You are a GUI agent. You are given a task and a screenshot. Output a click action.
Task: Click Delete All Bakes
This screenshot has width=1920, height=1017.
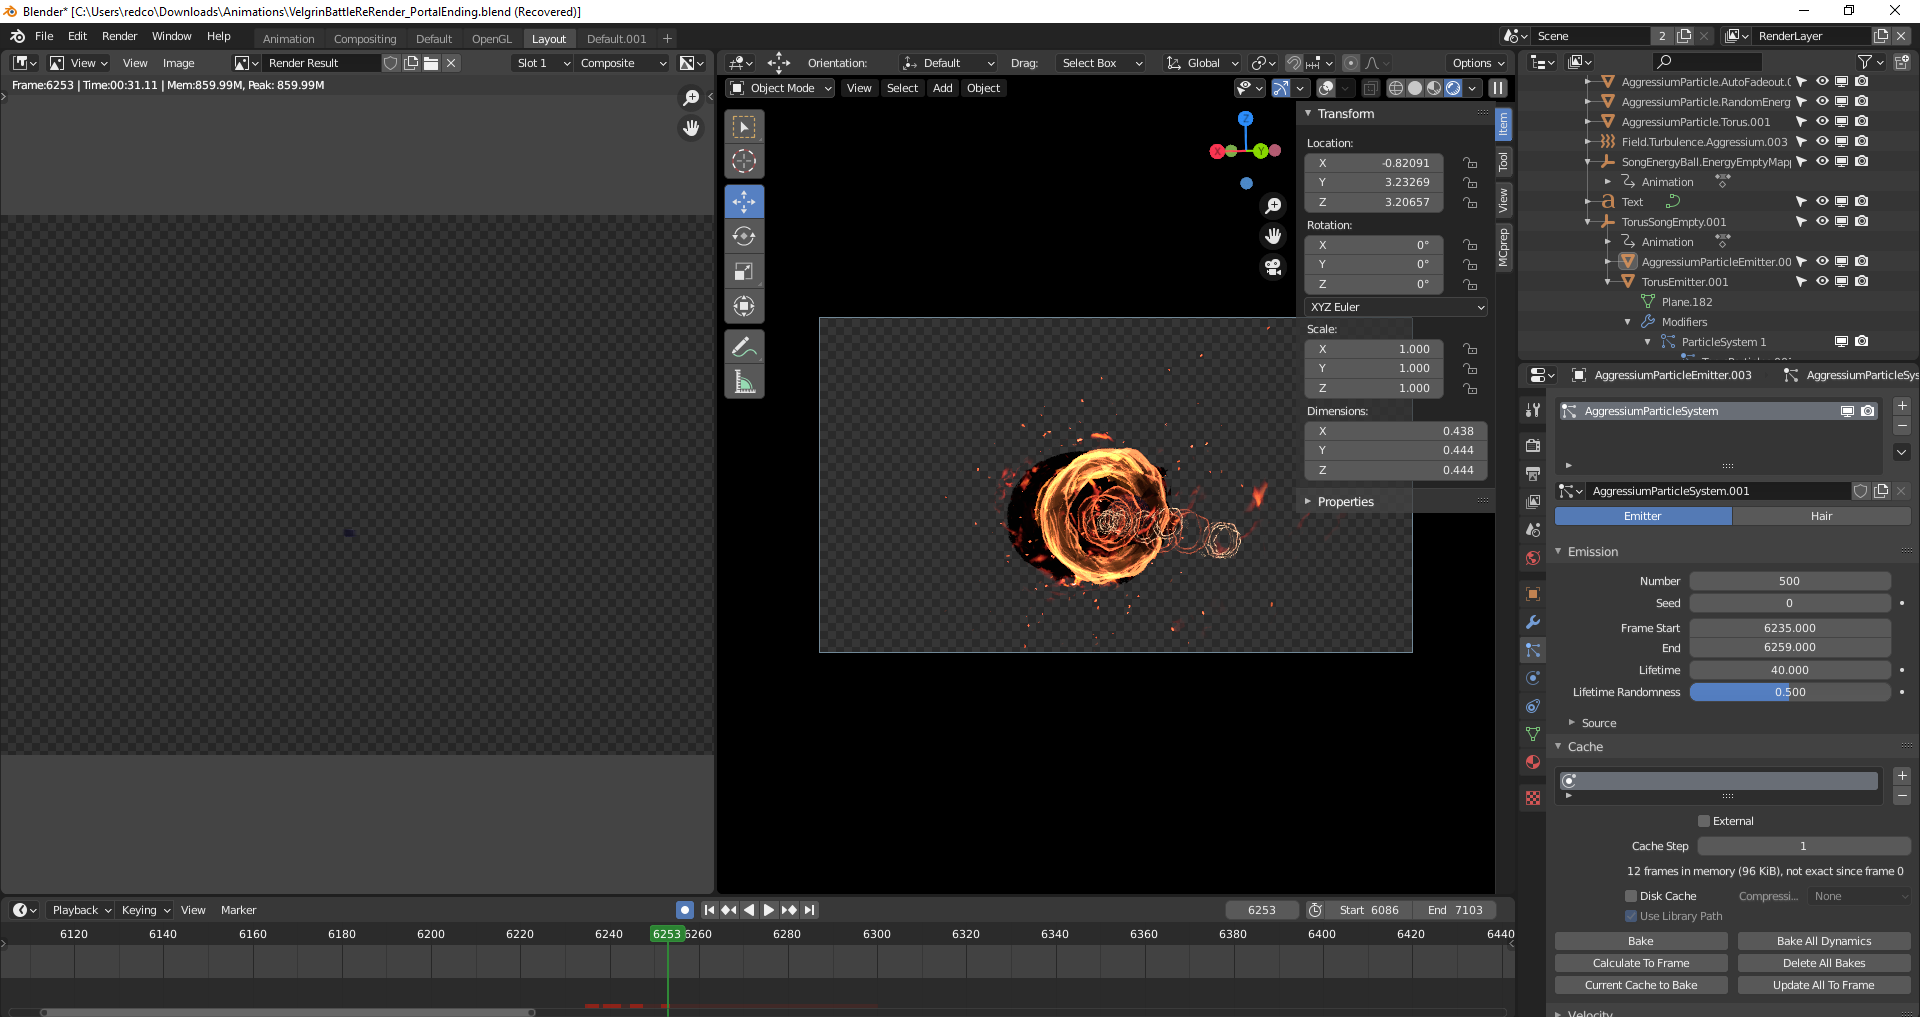tap(1824, 963)
